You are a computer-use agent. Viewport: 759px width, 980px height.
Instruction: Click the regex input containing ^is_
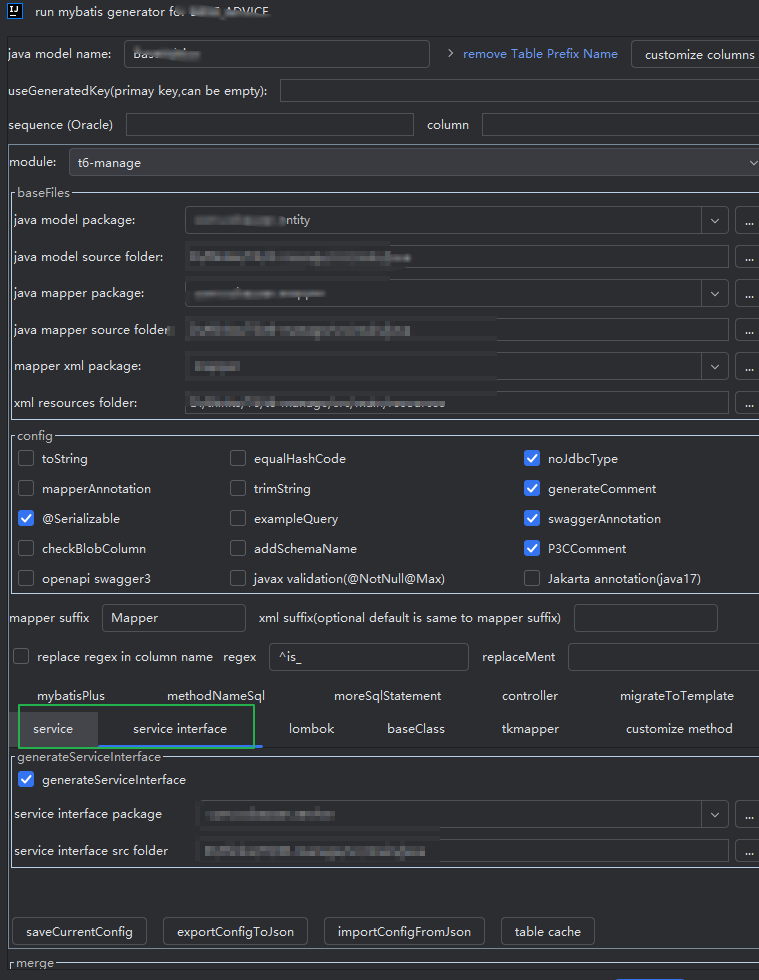tap(369, 657)
